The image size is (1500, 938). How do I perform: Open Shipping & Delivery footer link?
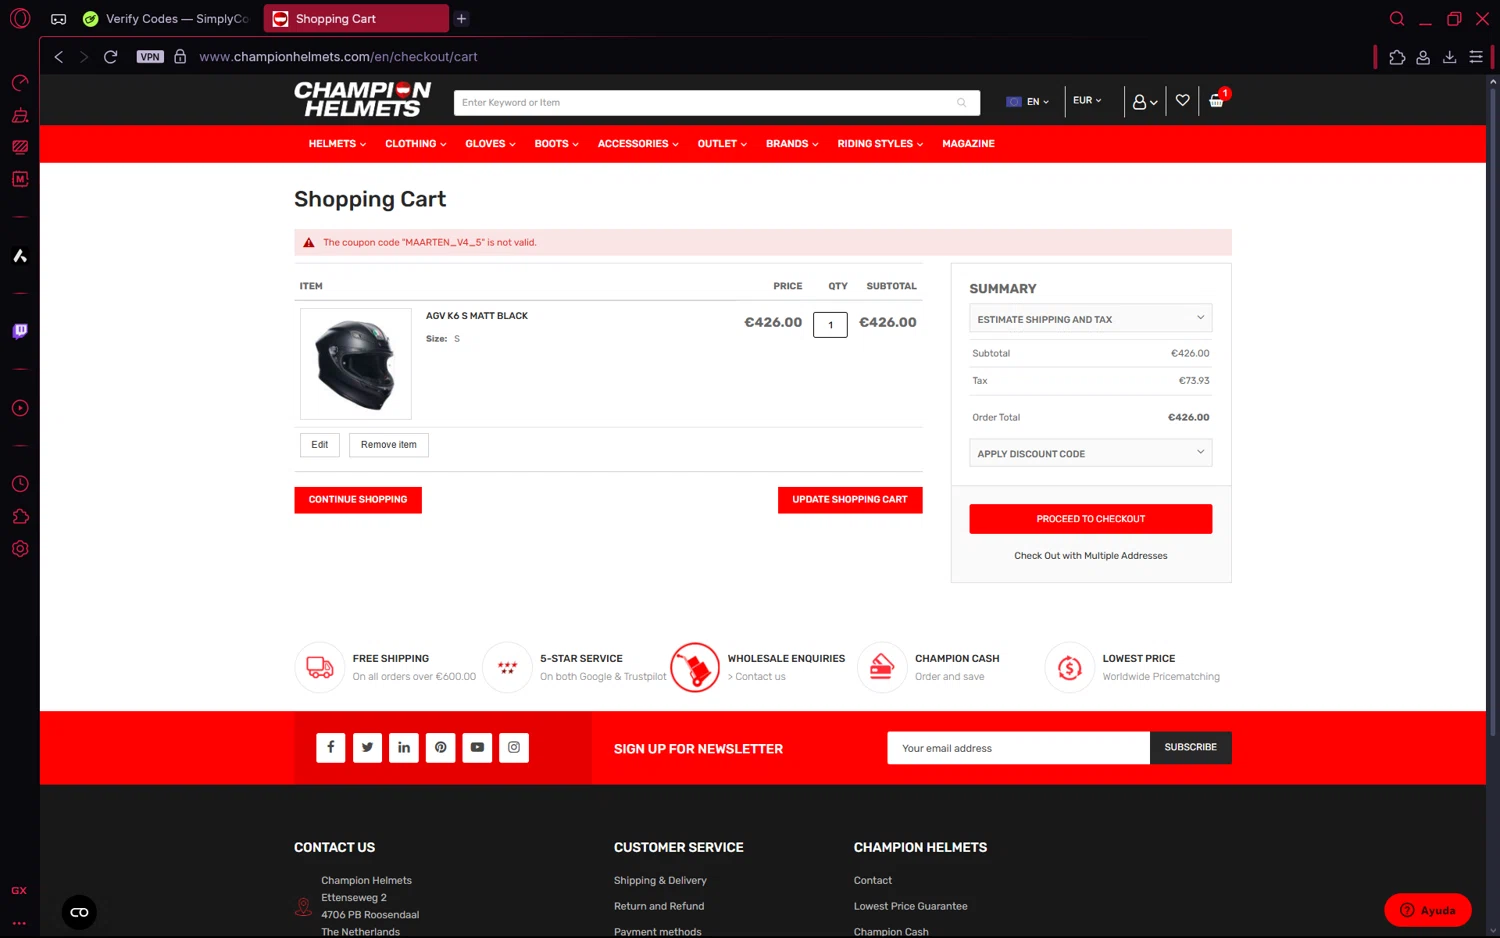point(660,881)
